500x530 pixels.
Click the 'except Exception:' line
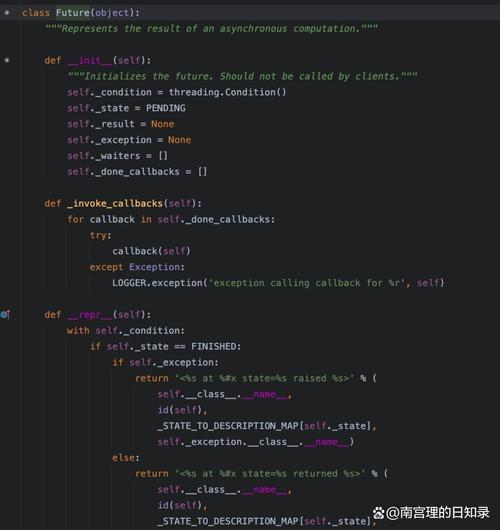(137, 267)
